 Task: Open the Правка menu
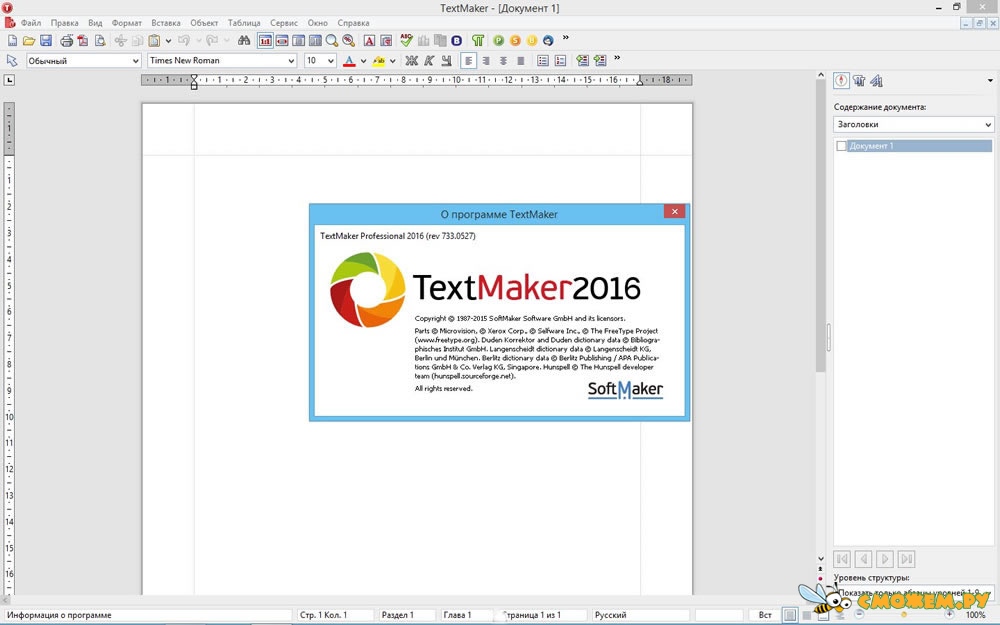pos(64,23)
